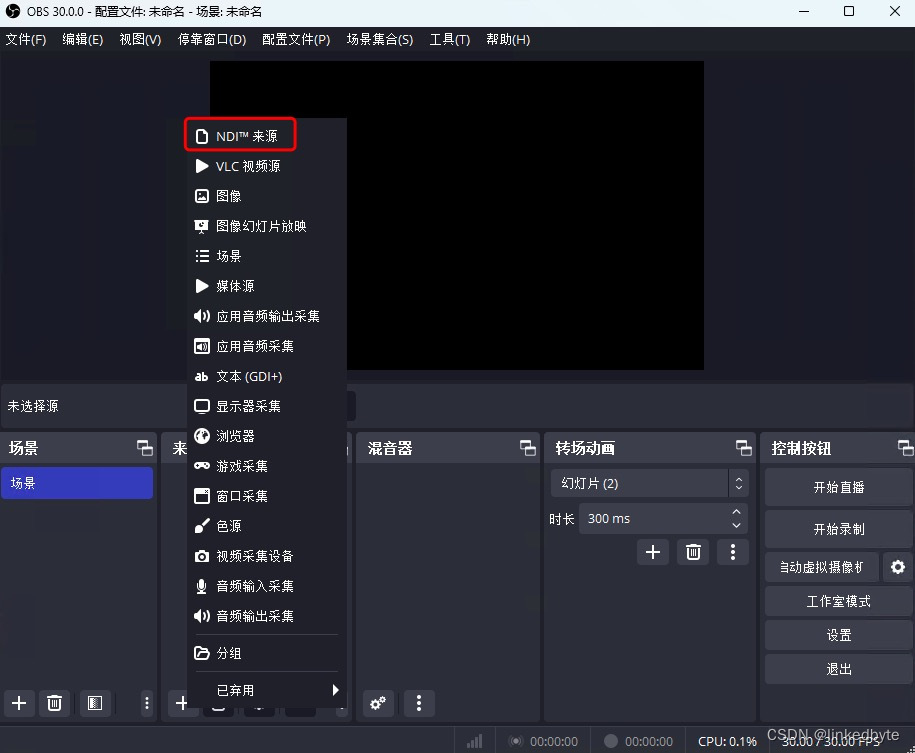Open 设置 settings button
The width and height of the screenshot is (915, 753).
pyautogui.click(x=839, y=635)
